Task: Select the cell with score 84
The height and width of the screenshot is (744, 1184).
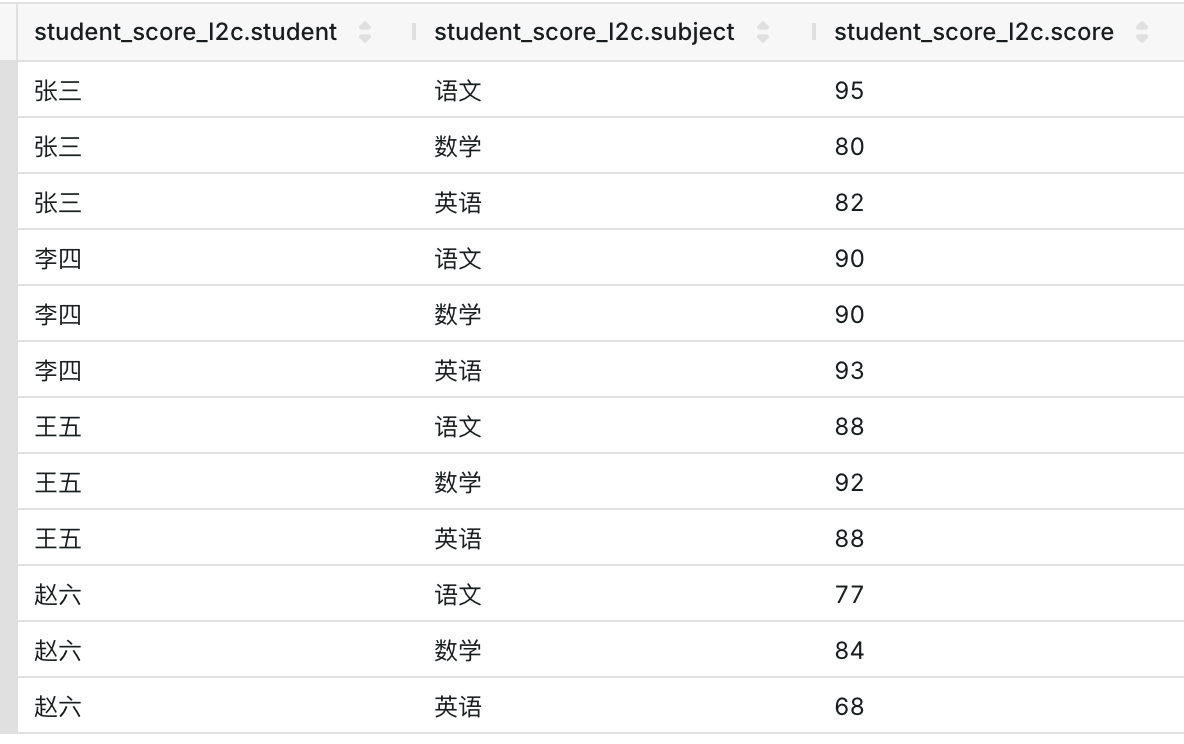Action: pos(849,651)
